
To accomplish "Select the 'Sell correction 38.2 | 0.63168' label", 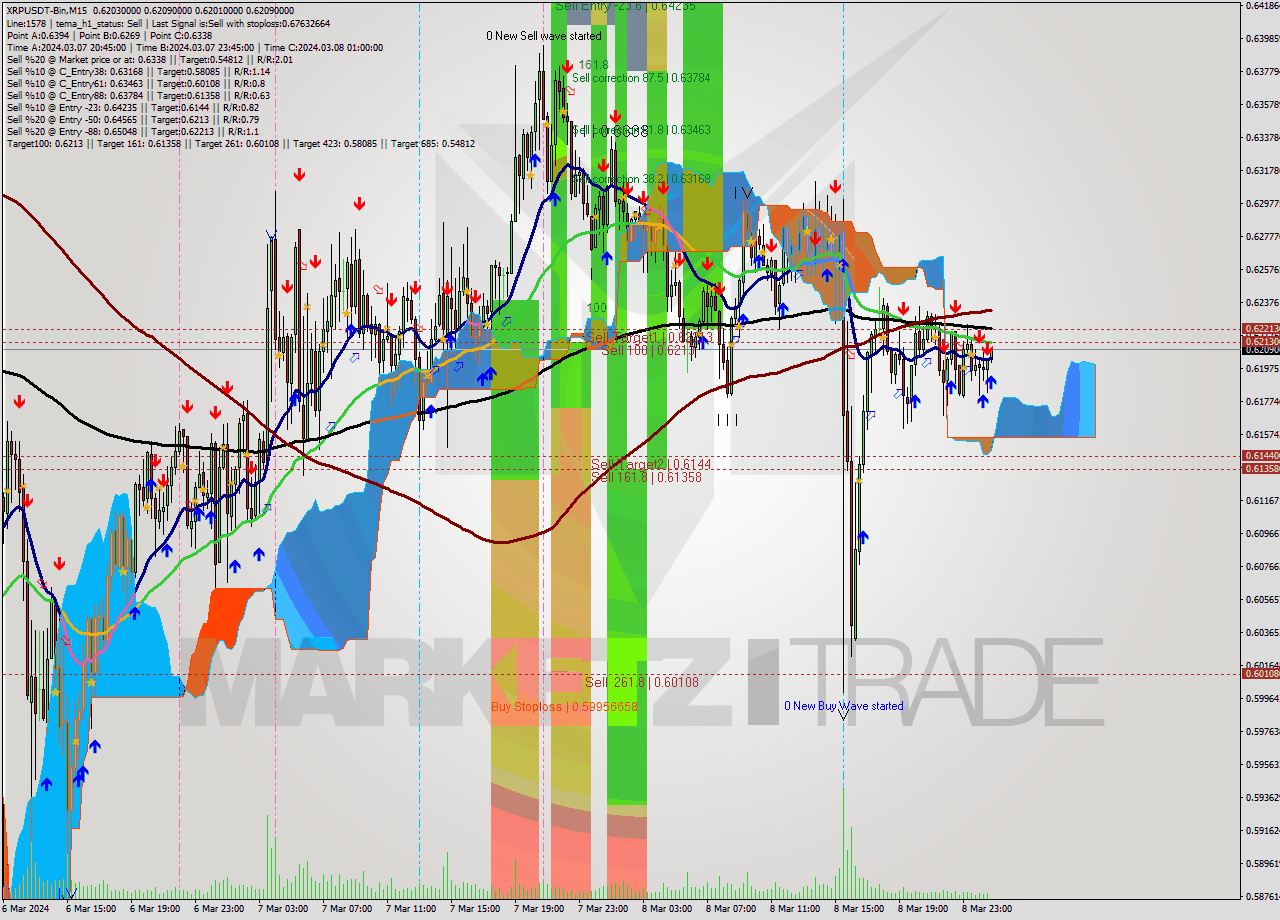I will 641,179.
